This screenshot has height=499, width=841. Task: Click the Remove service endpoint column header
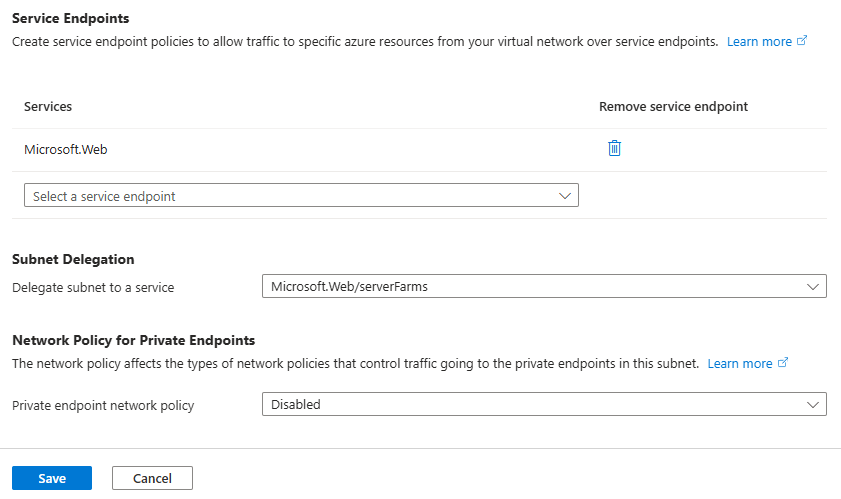pos(673,106)
